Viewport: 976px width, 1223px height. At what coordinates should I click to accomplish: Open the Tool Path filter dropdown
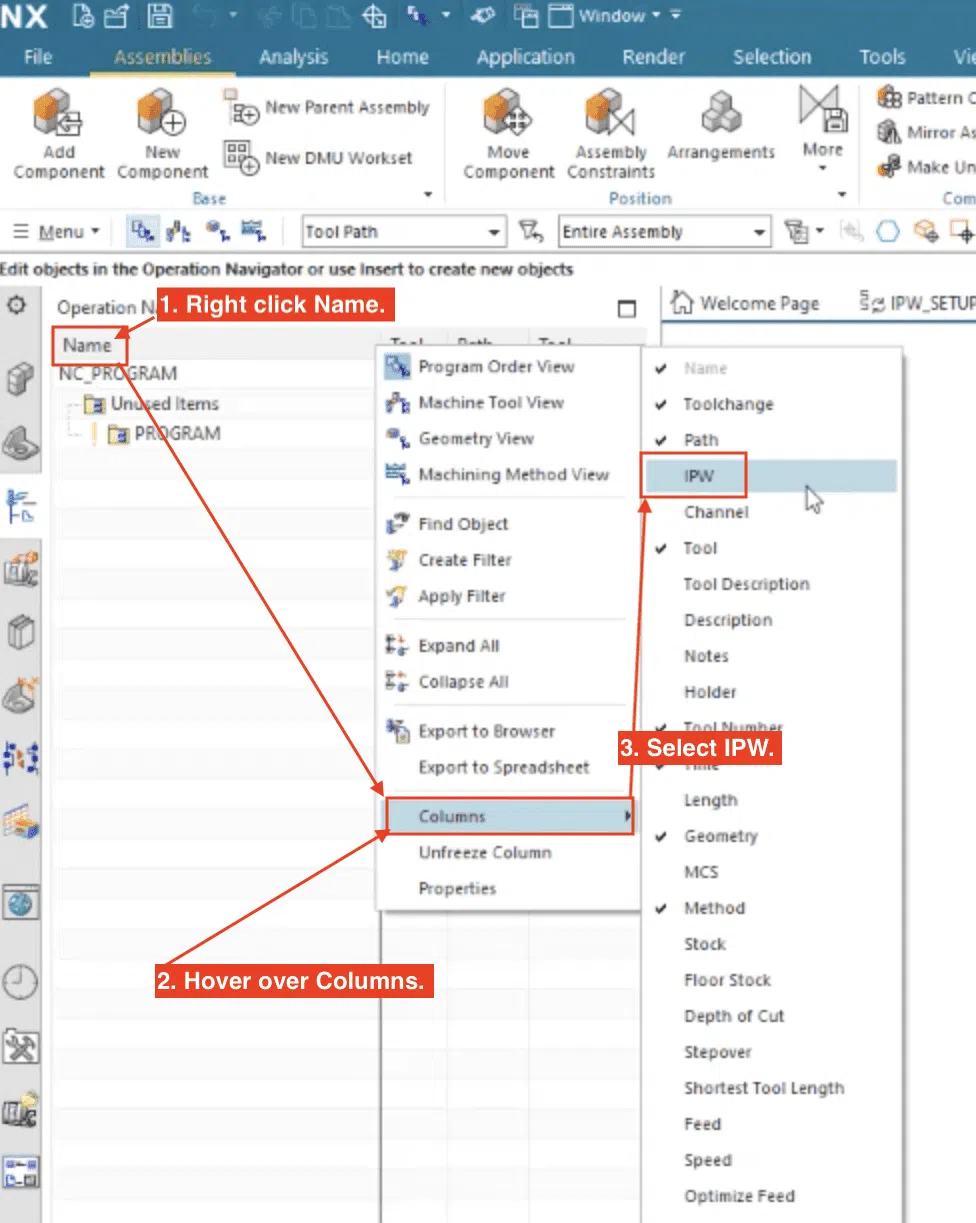[x=403, y=232]
